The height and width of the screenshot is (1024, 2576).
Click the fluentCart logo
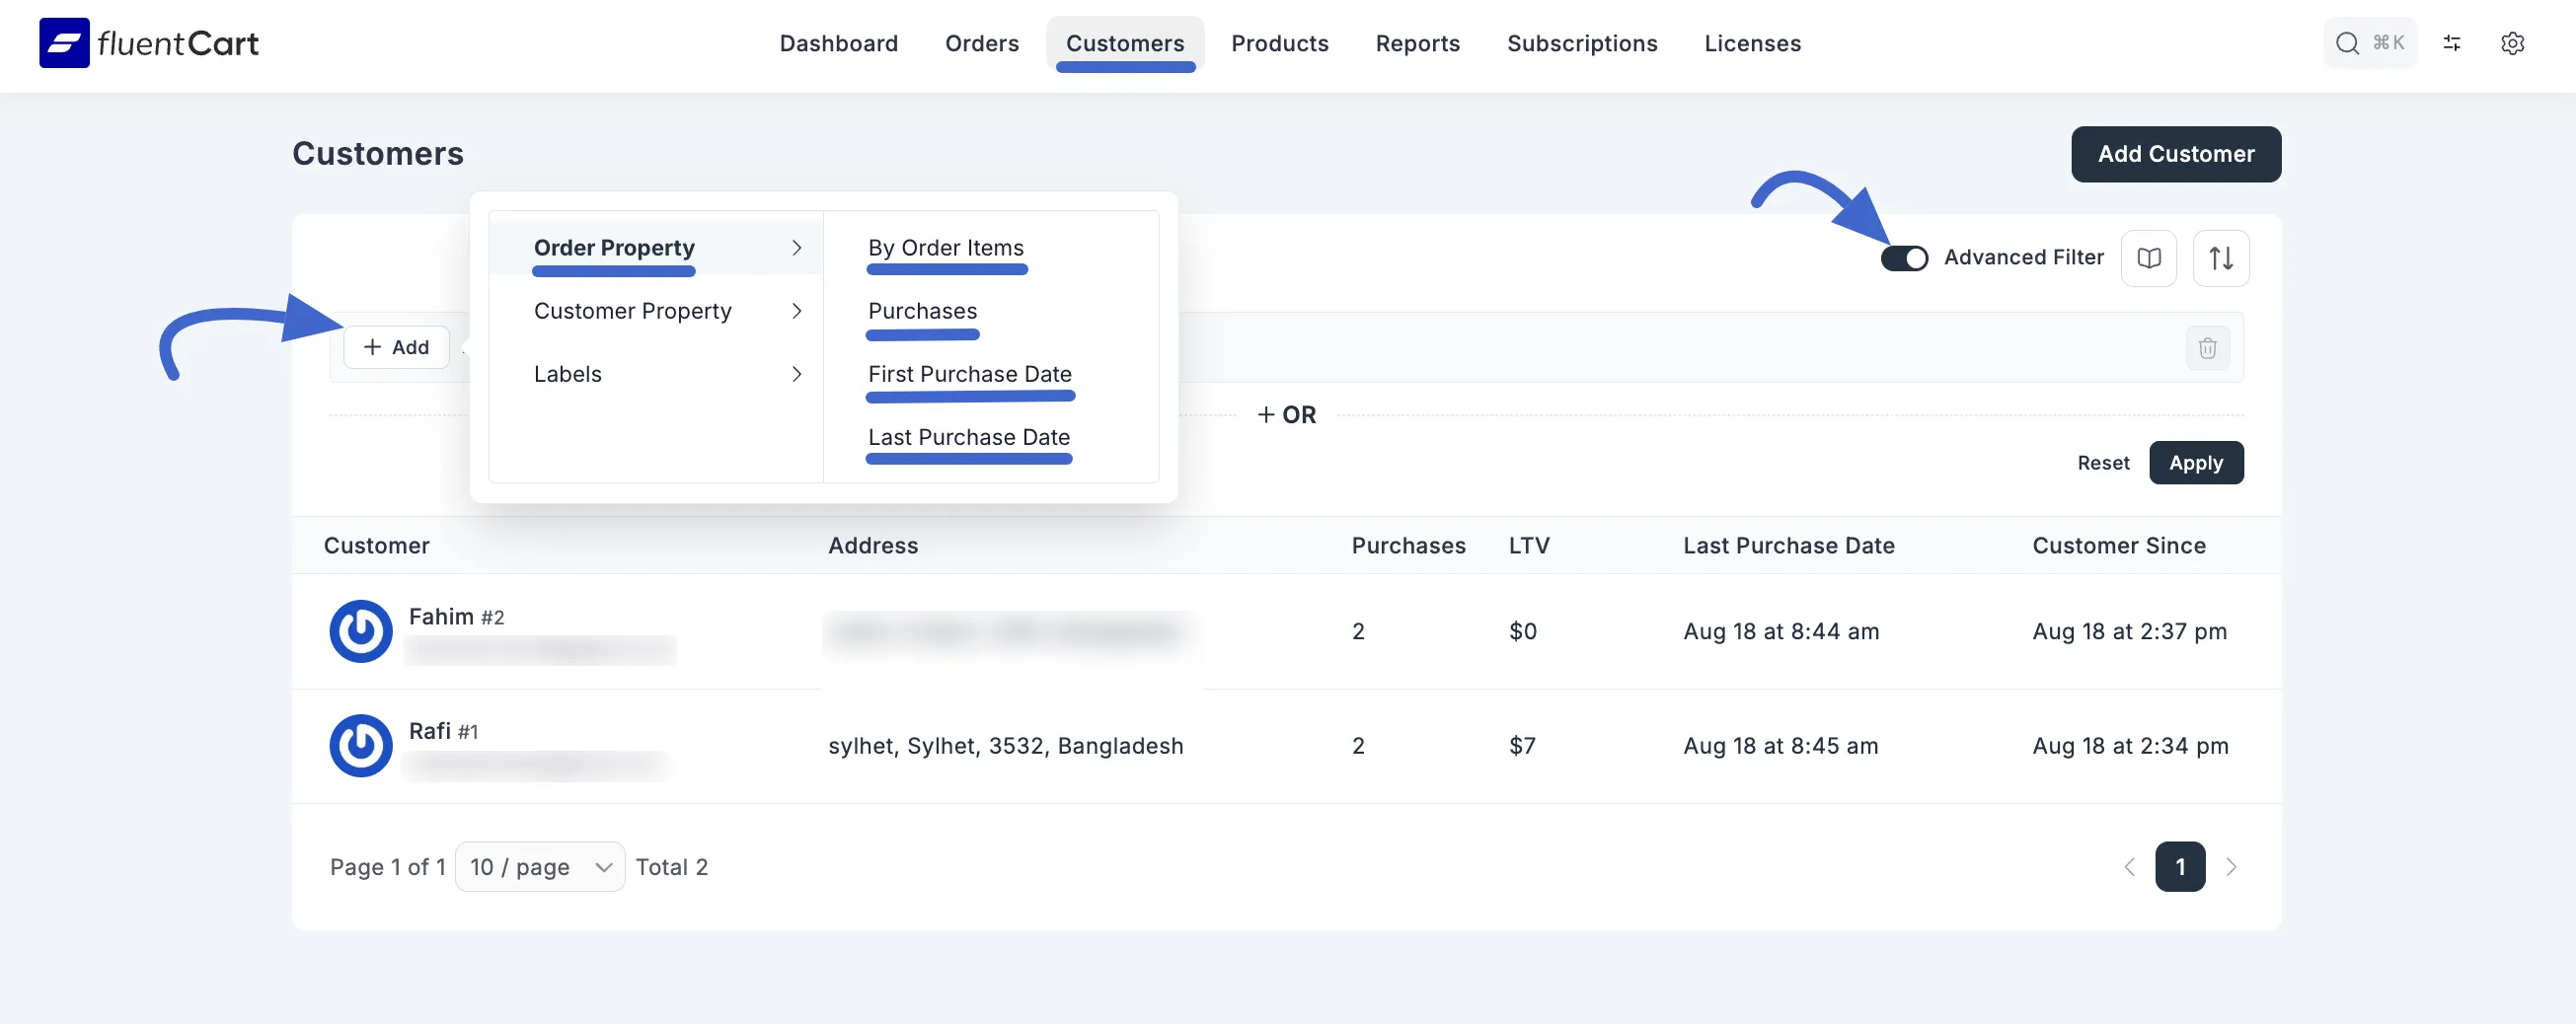click(148, 43)
